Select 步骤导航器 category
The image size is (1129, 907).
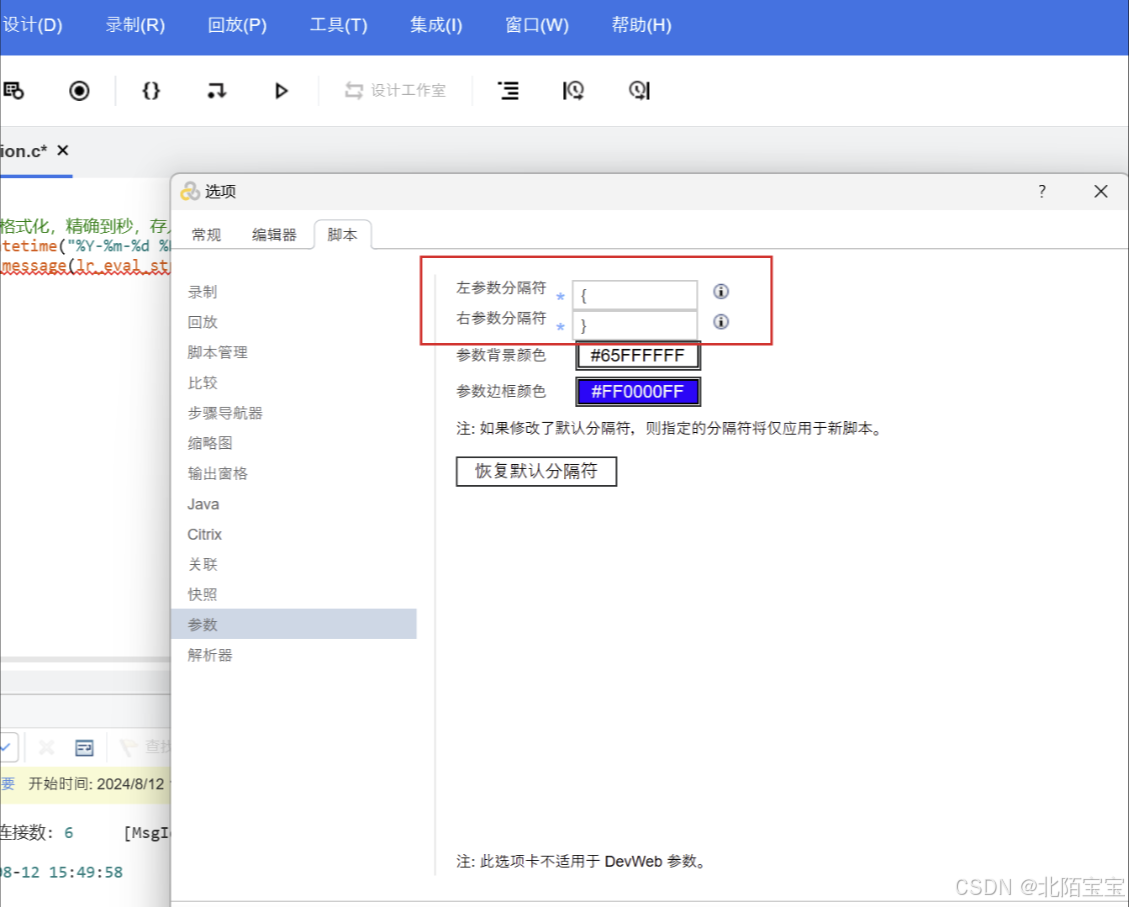point(225,413)
